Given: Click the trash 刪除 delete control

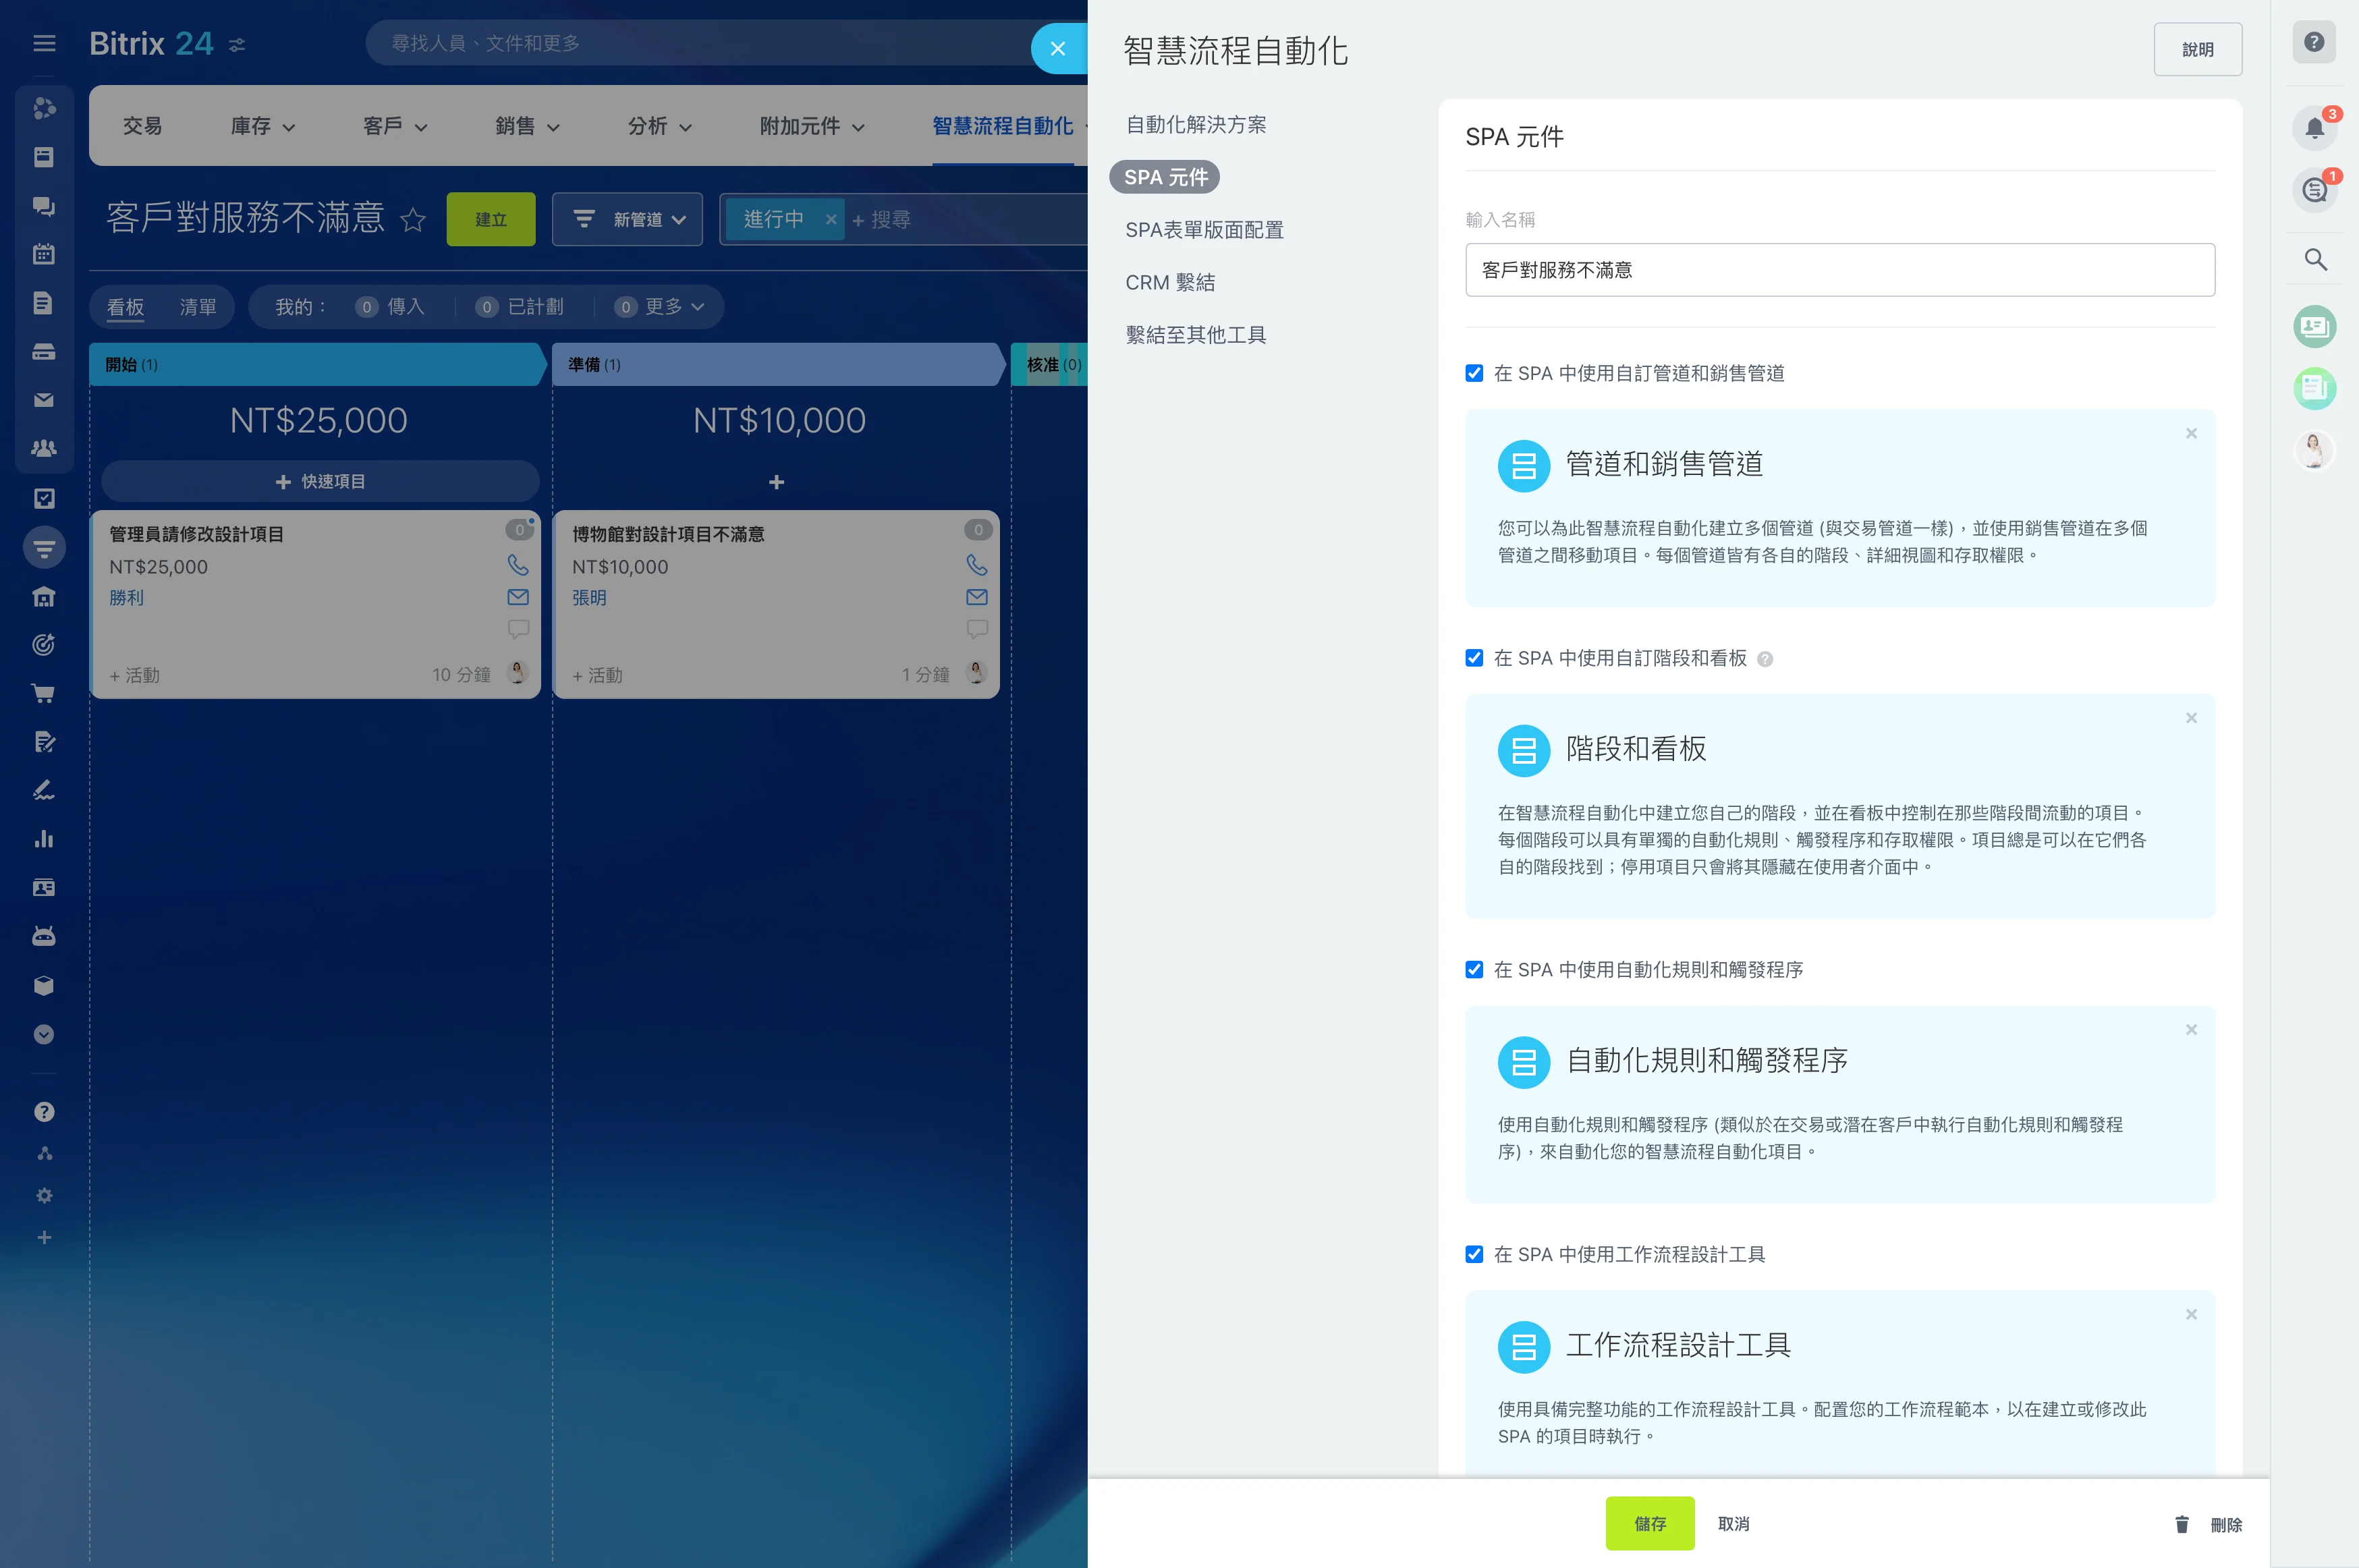Looking at the screenshot, I should coord(2208,1524).
